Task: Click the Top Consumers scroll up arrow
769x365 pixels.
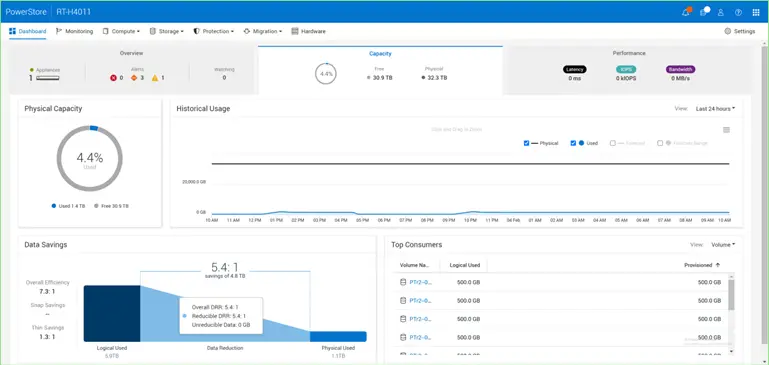Action: [x=731, y=276]
